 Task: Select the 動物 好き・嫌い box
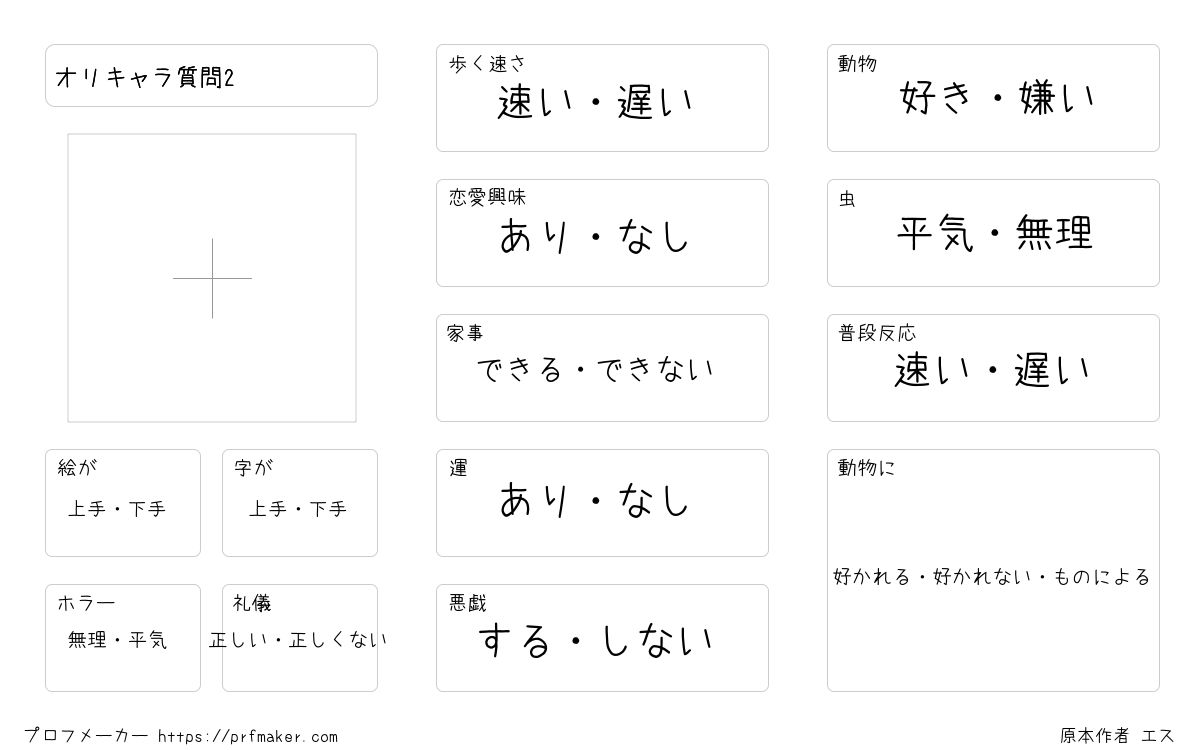tap(993, 98)
